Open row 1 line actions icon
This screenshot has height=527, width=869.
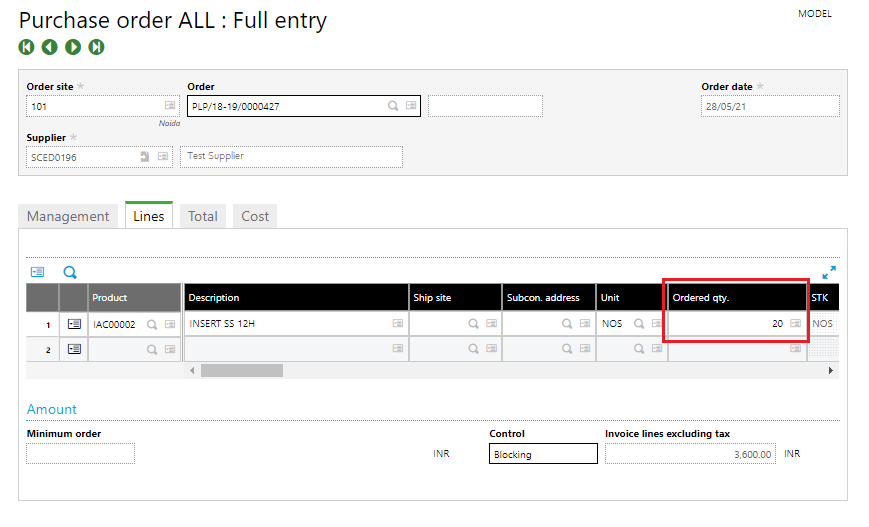click(74, 324)
